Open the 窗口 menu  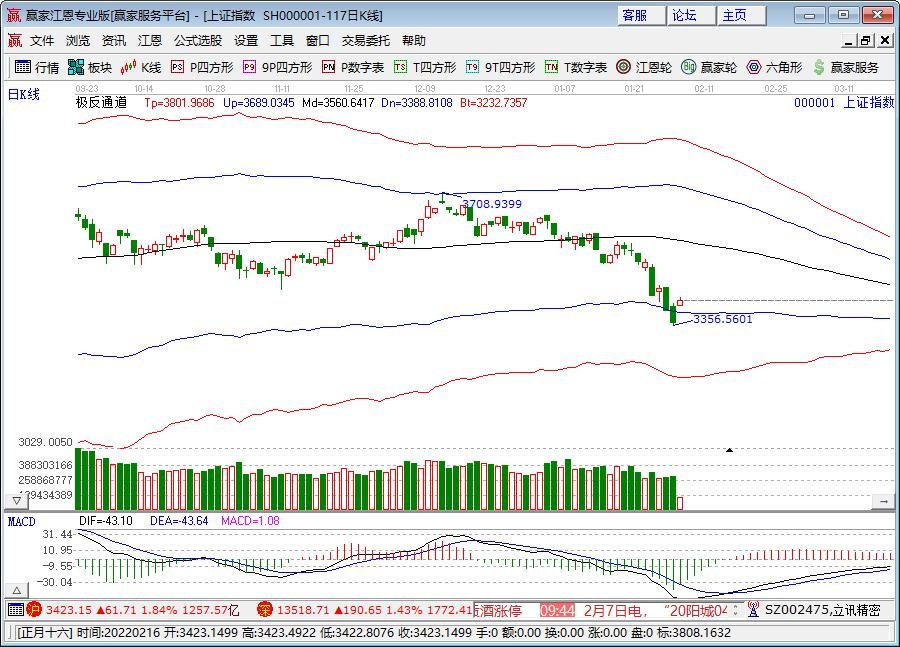click(318, 40)
